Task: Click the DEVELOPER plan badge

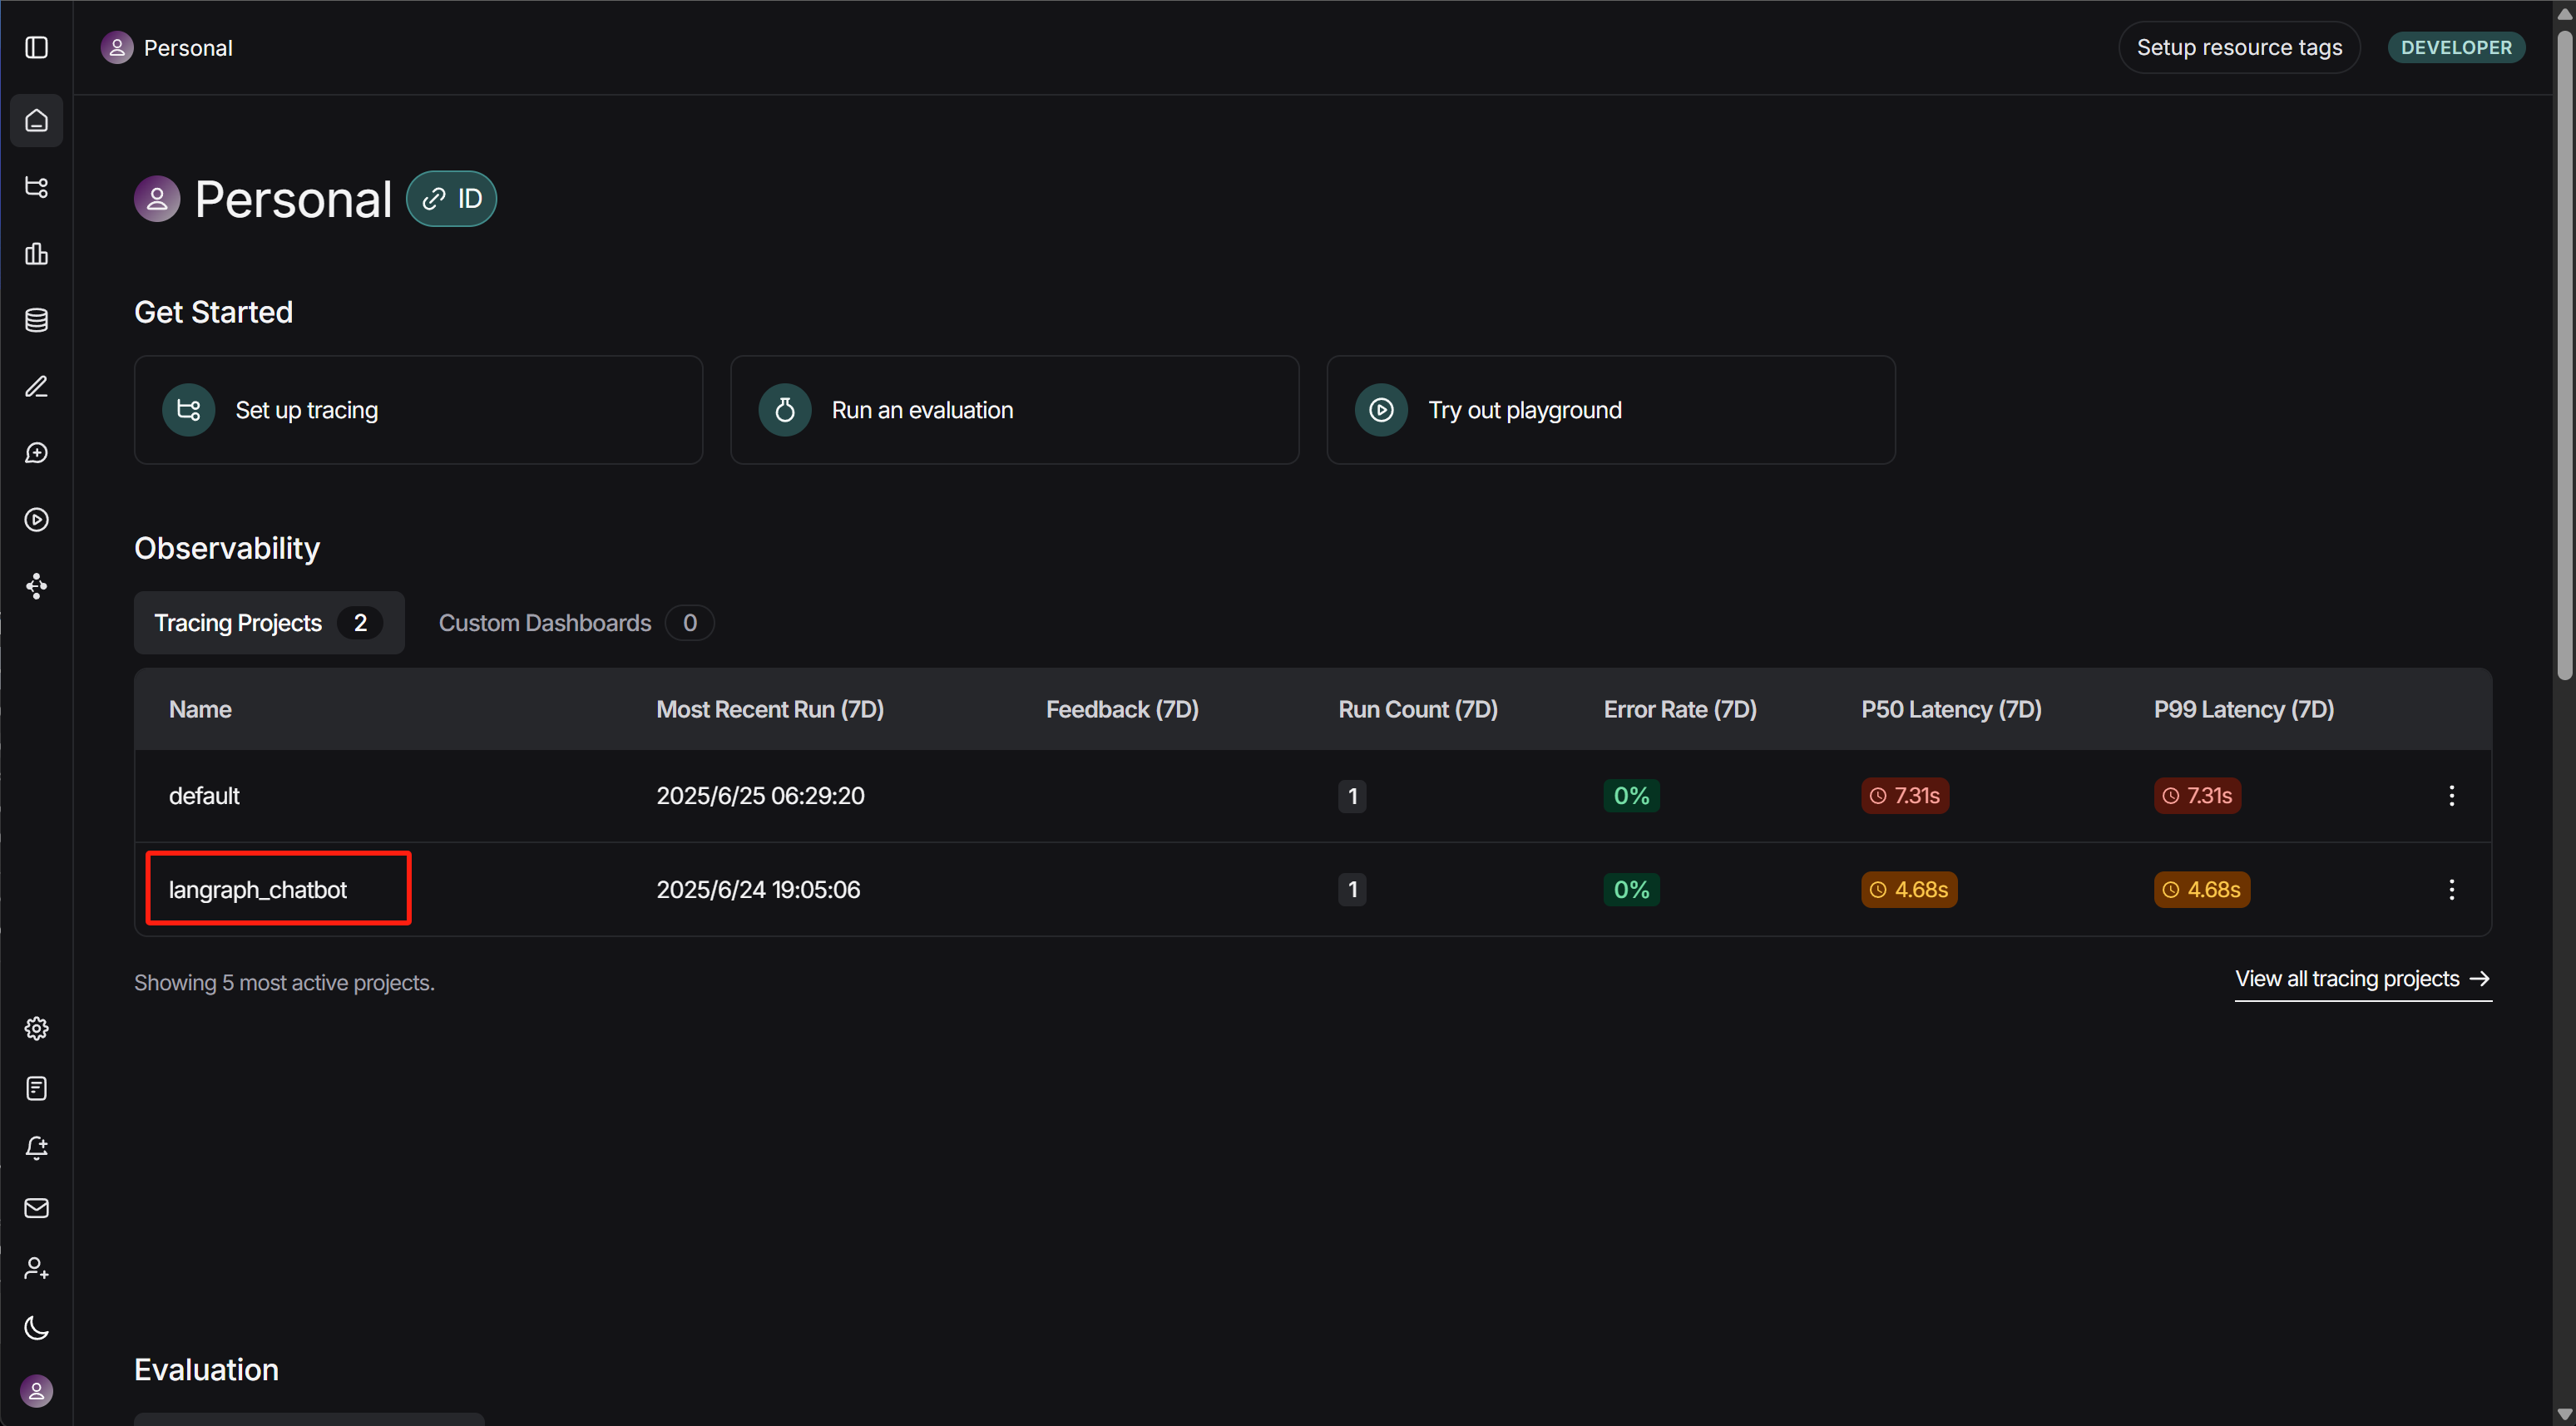Action: click(x=2456, y=47)
